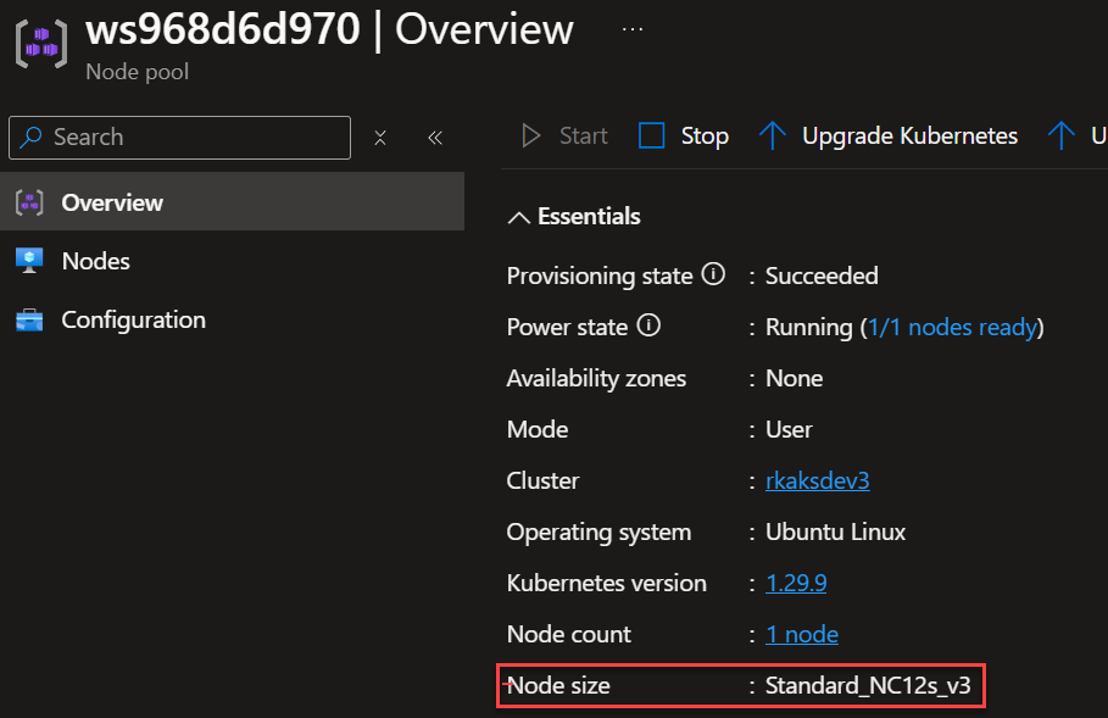This screenshot has width=1108, height=718.
Task: Focus the sidebar Search field
Action: pyautogui.click(x=190, y=138)
